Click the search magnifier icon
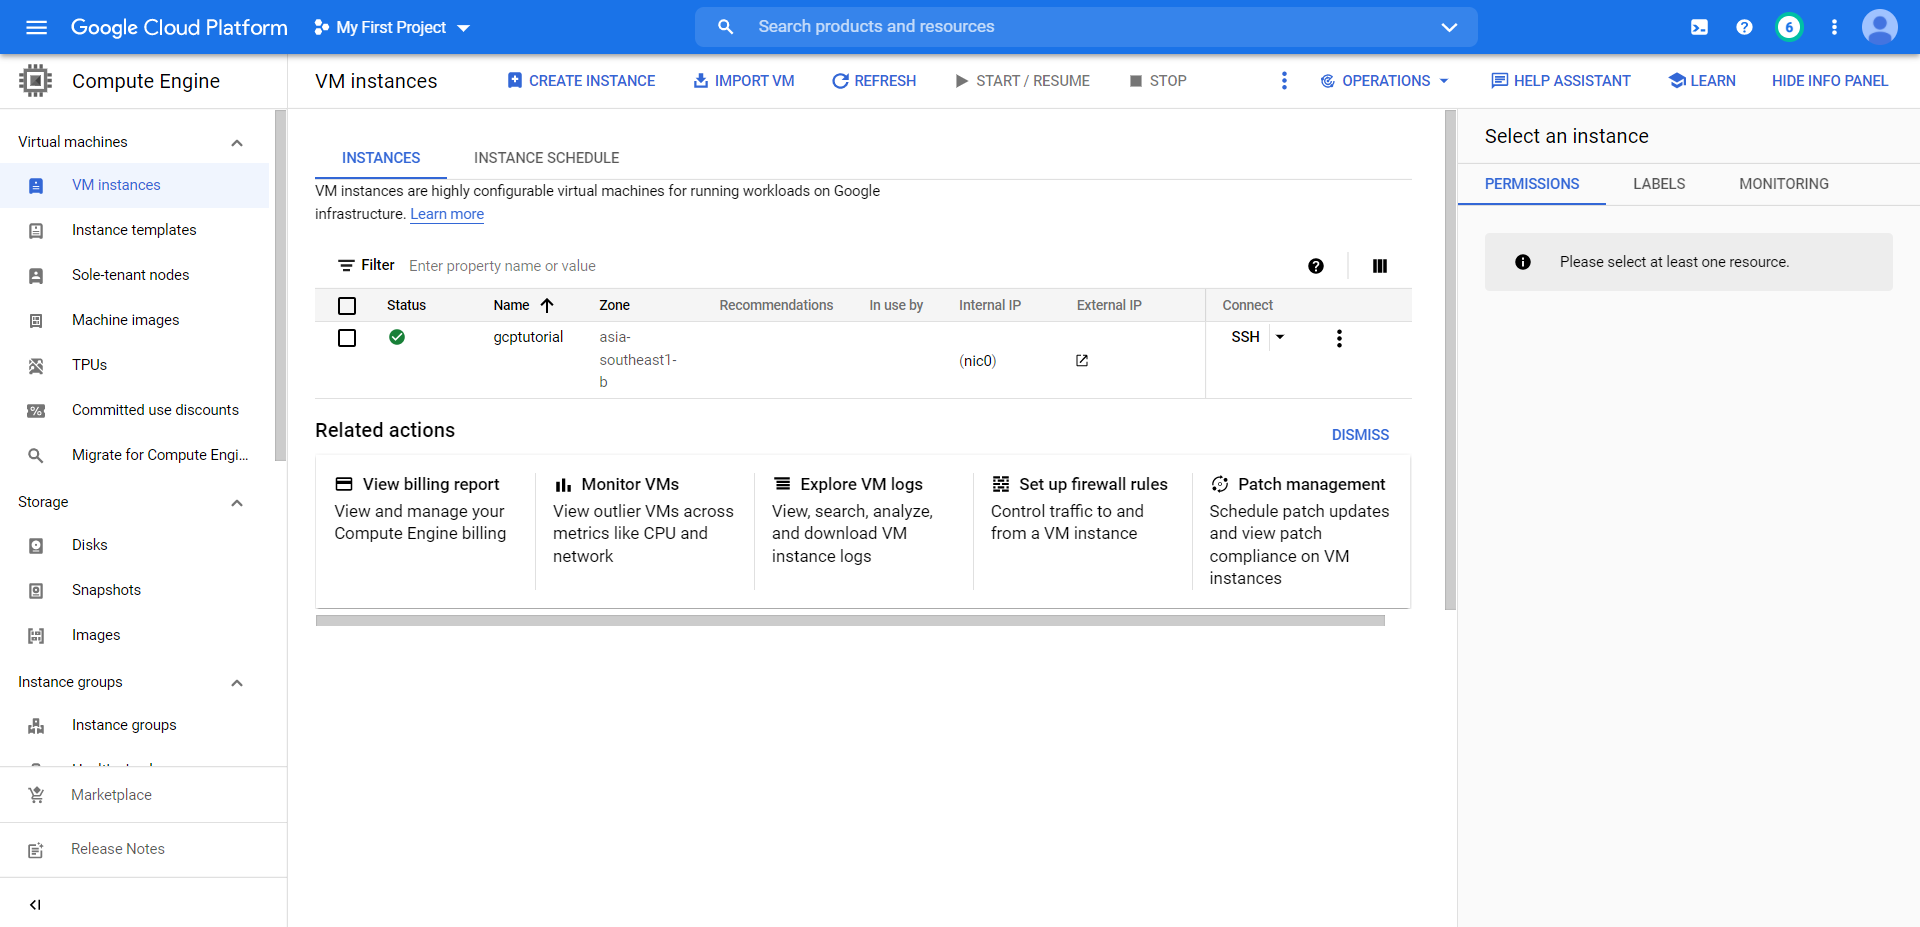 point(726,27)
